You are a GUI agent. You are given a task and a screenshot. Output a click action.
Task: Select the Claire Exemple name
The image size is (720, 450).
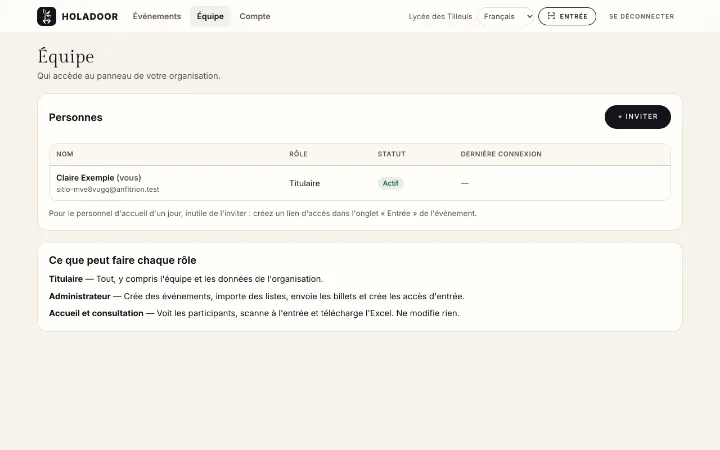[x=85, y=178]
